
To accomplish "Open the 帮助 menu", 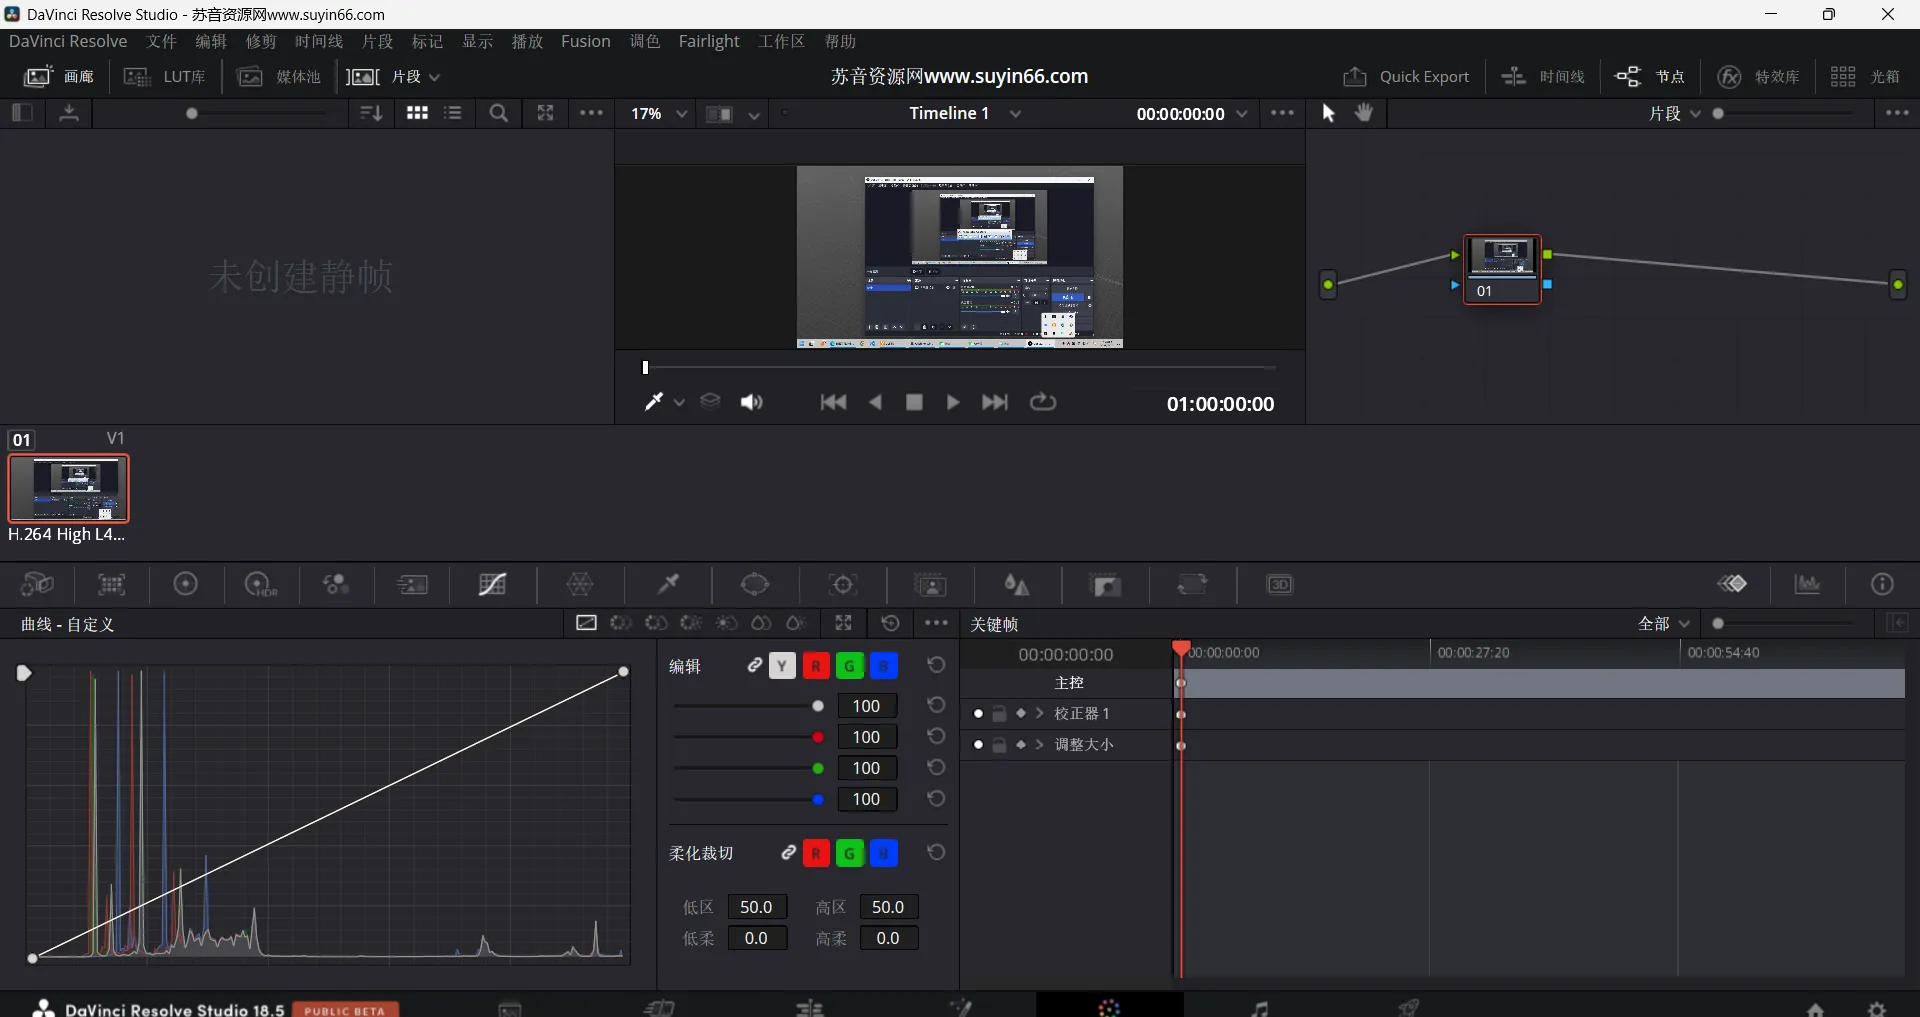I will pyautogui.click(x=841, y=41).
